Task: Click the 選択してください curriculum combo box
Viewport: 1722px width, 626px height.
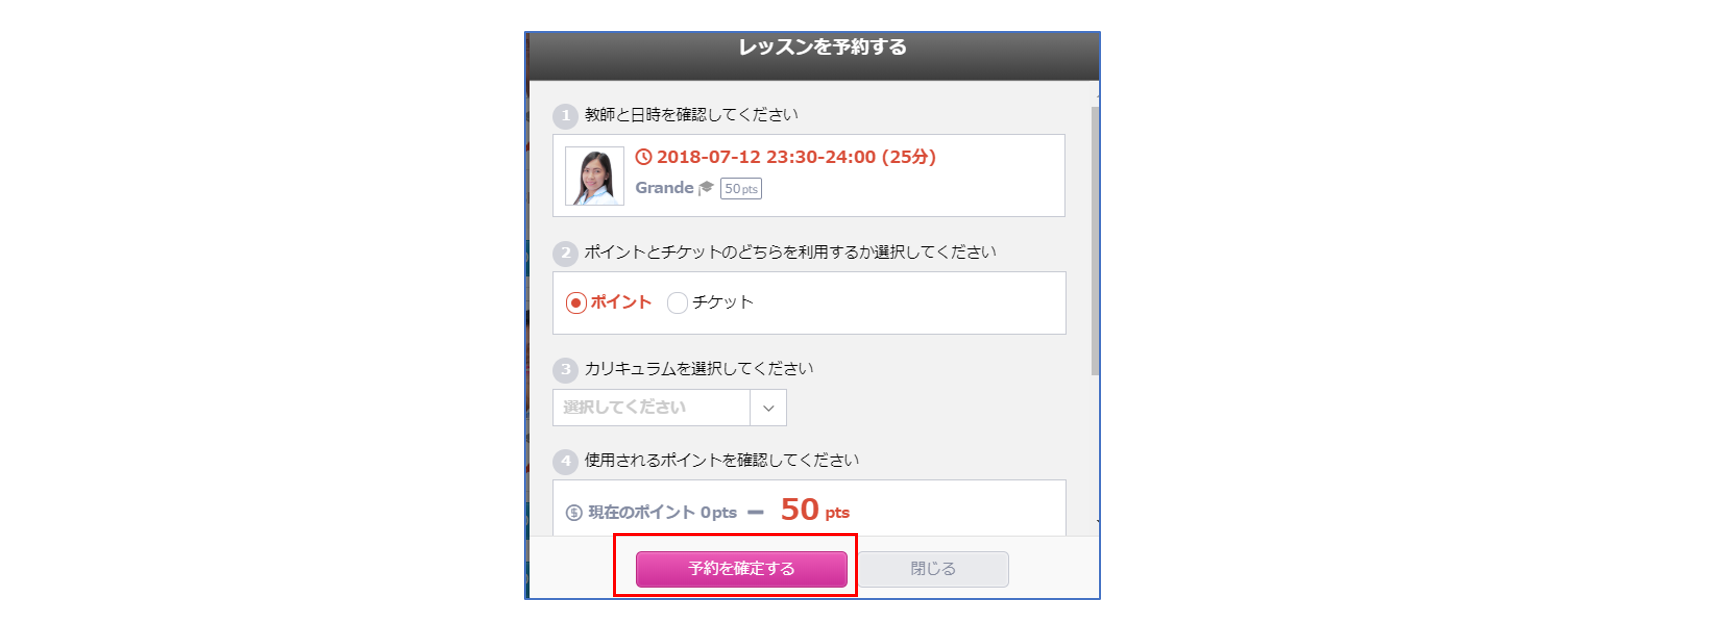Action: click(x=669, y=408)
